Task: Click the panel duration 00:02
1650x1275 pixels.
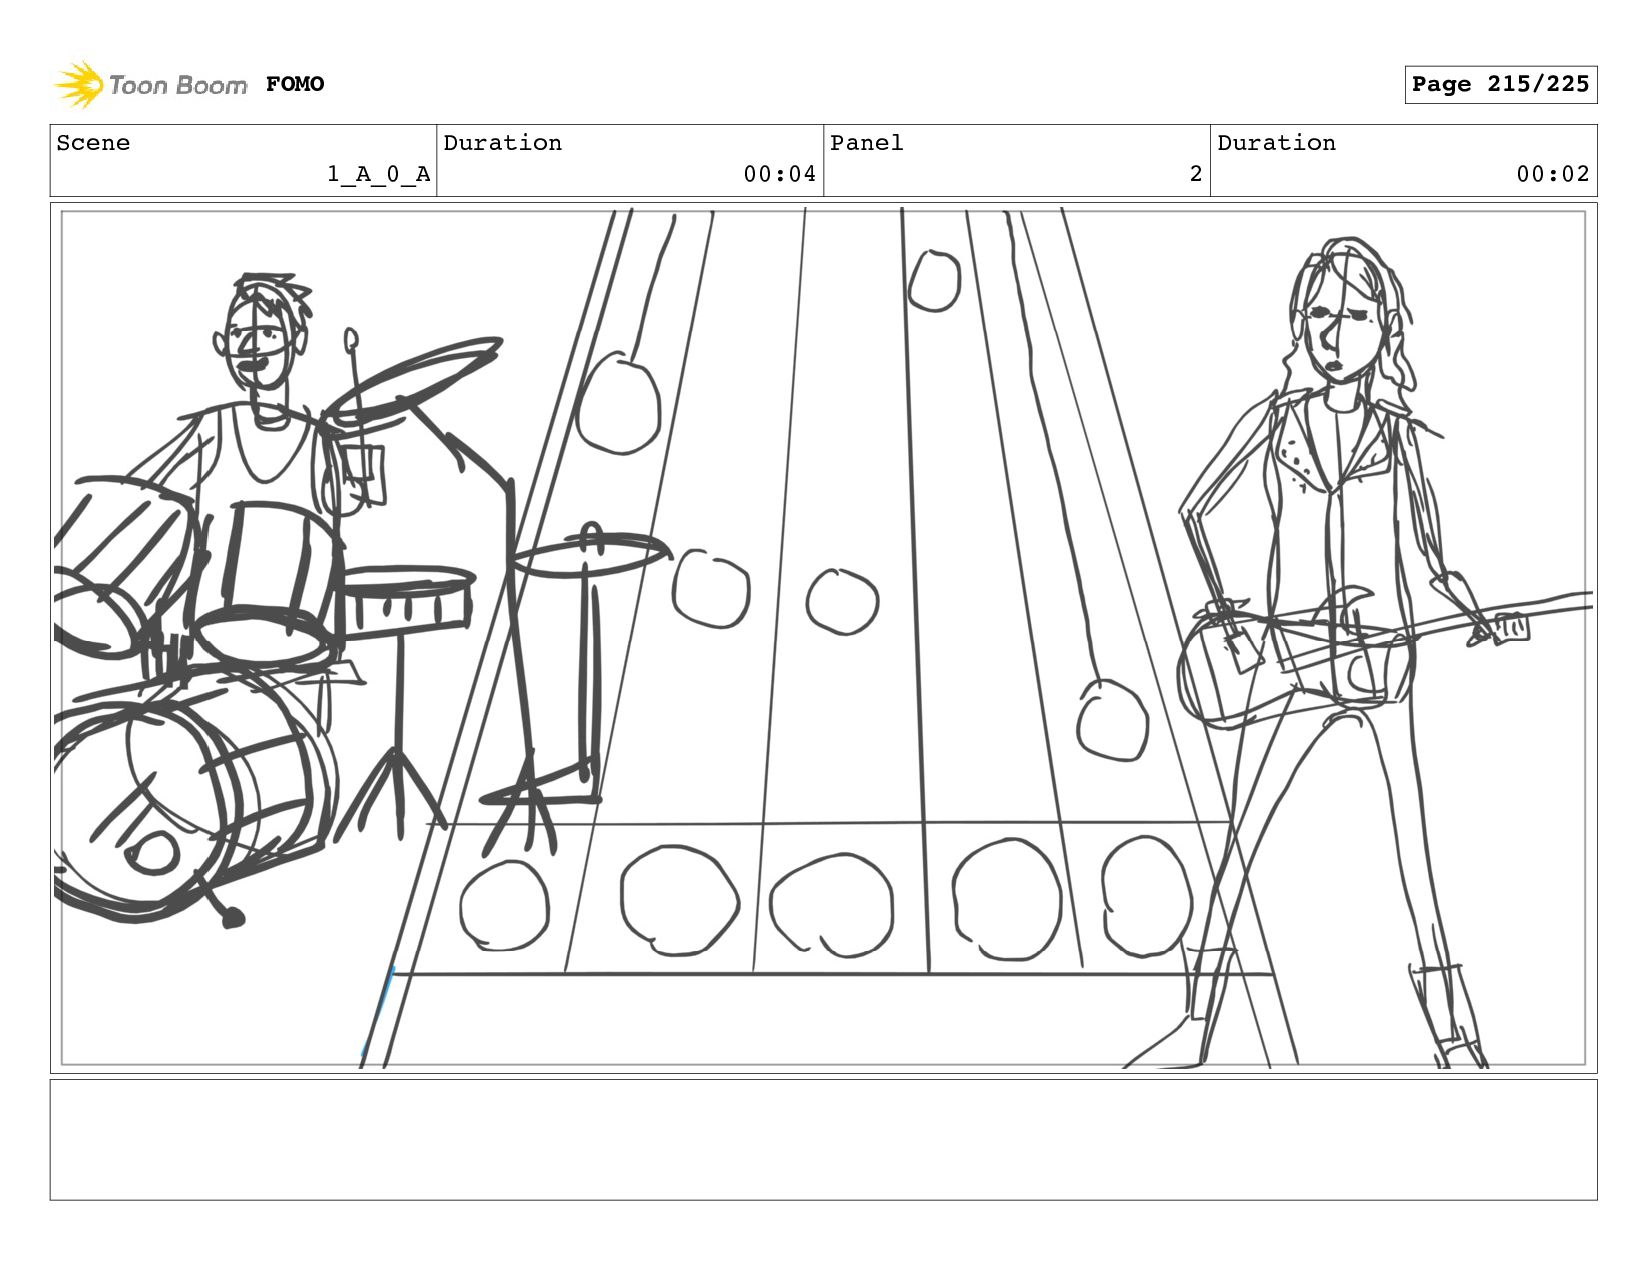Action: pos(1553,174)
